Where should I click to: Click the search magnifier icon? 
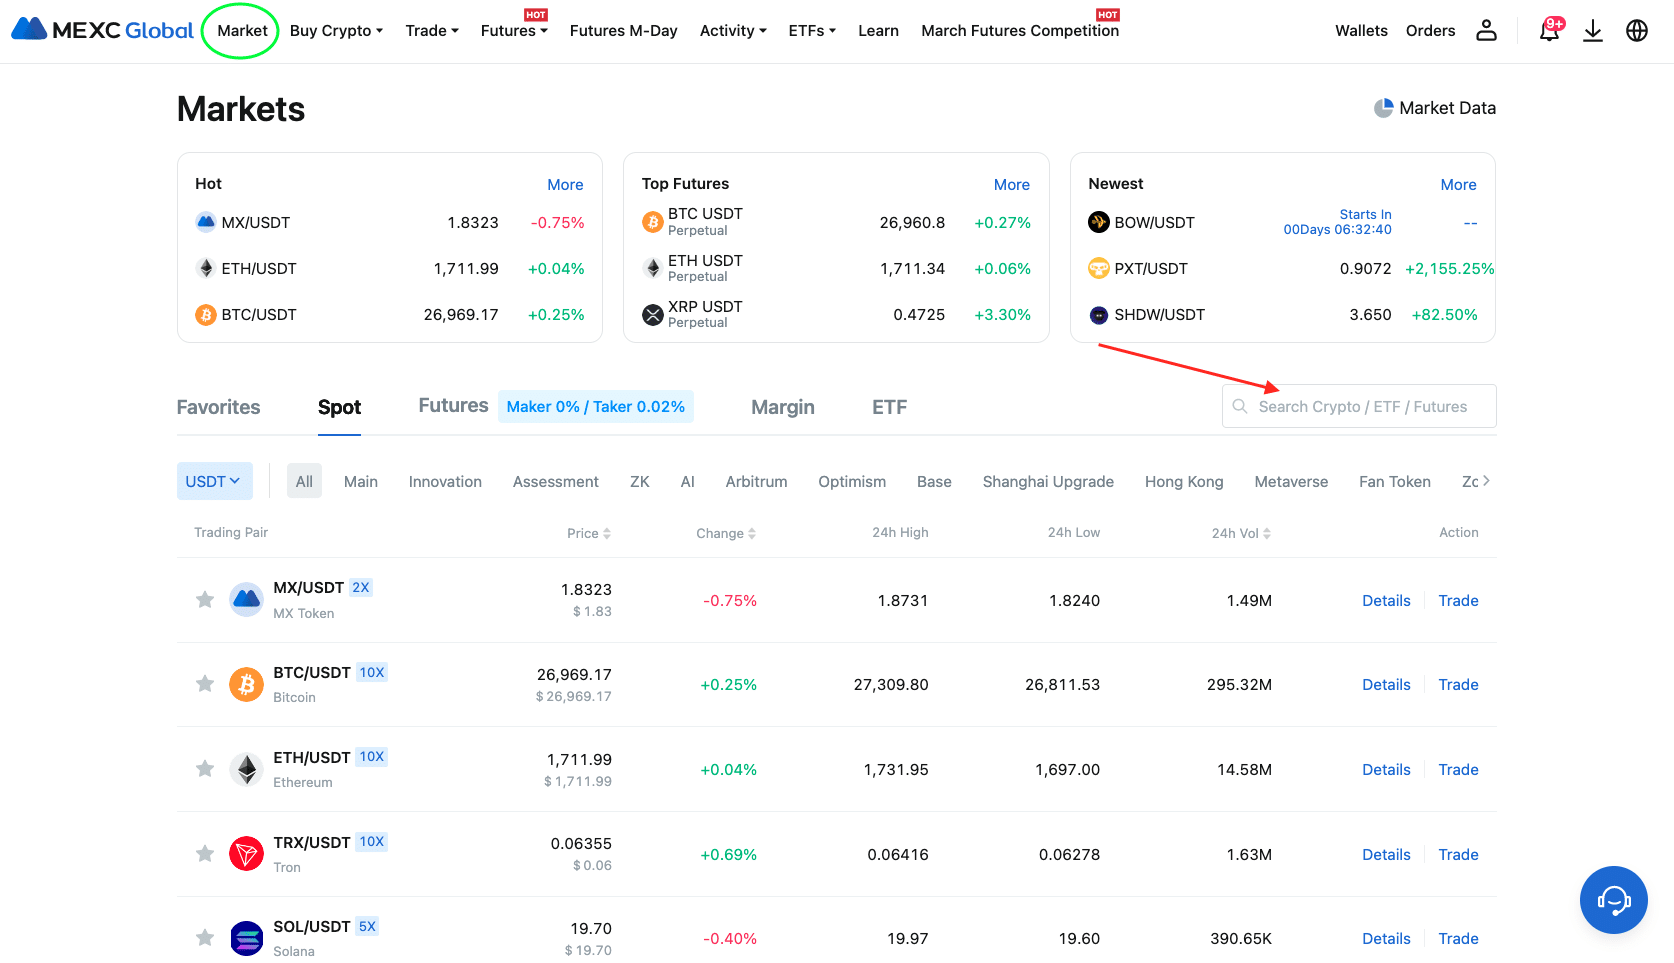[x=1240, y=406]
